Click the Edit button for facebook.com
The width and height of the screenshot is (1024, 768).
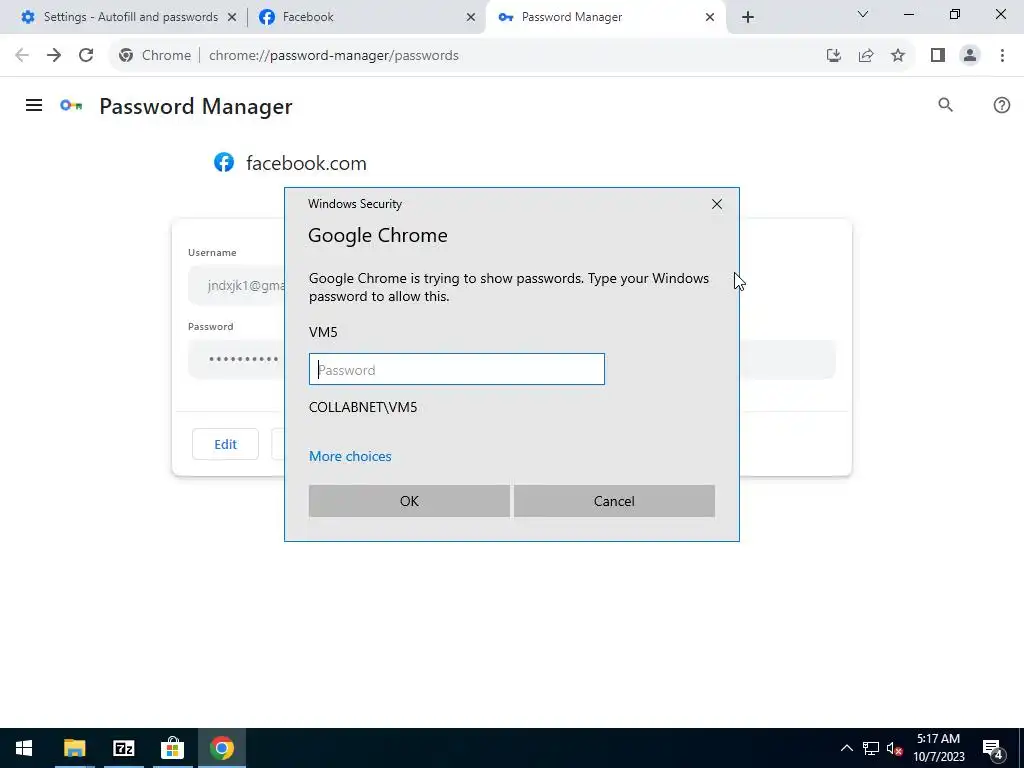pyautogui.click(x=225, y=444)
